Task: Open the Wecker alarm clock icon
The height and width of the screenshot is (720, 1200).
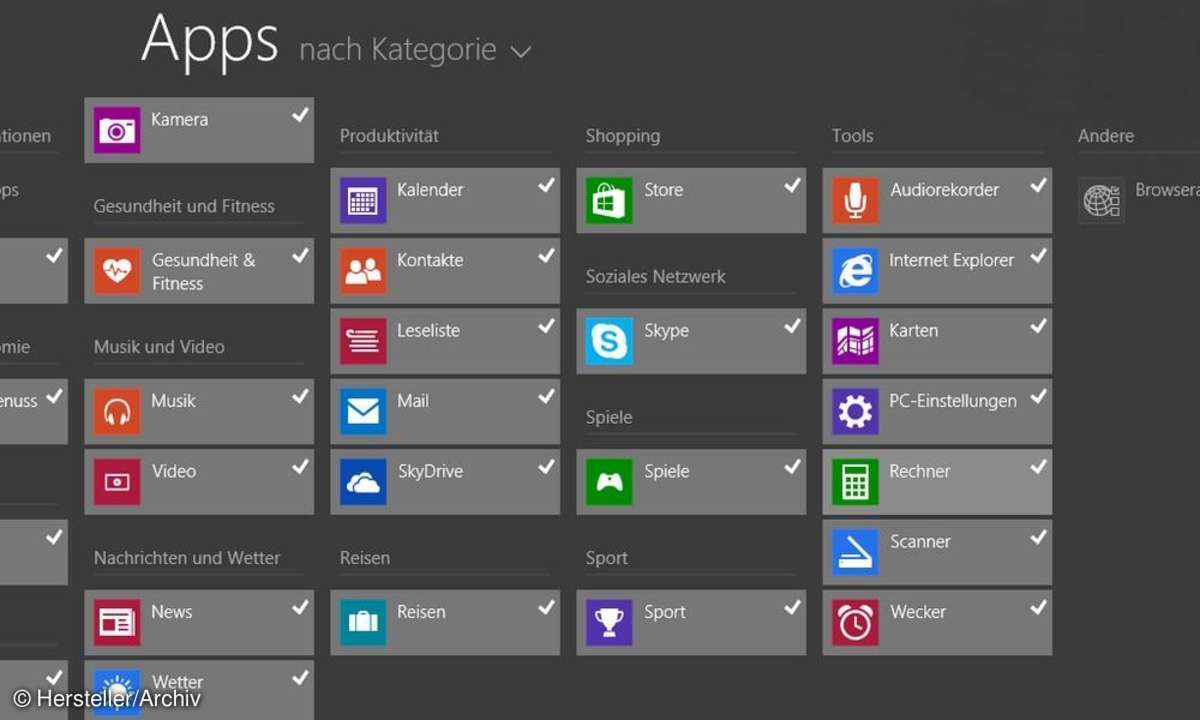Action: 855,623
